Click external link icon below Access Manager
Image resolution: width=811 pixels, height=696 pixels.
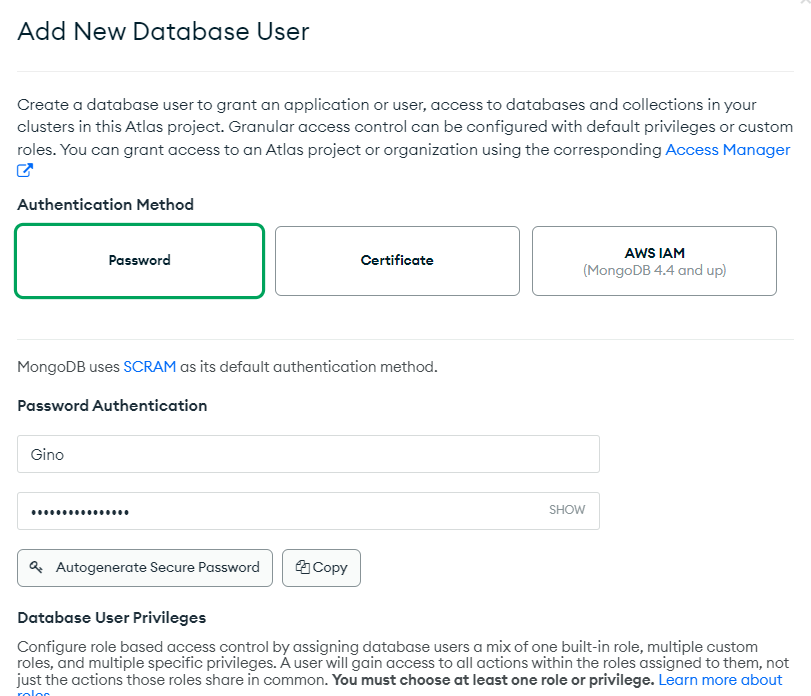25,171
